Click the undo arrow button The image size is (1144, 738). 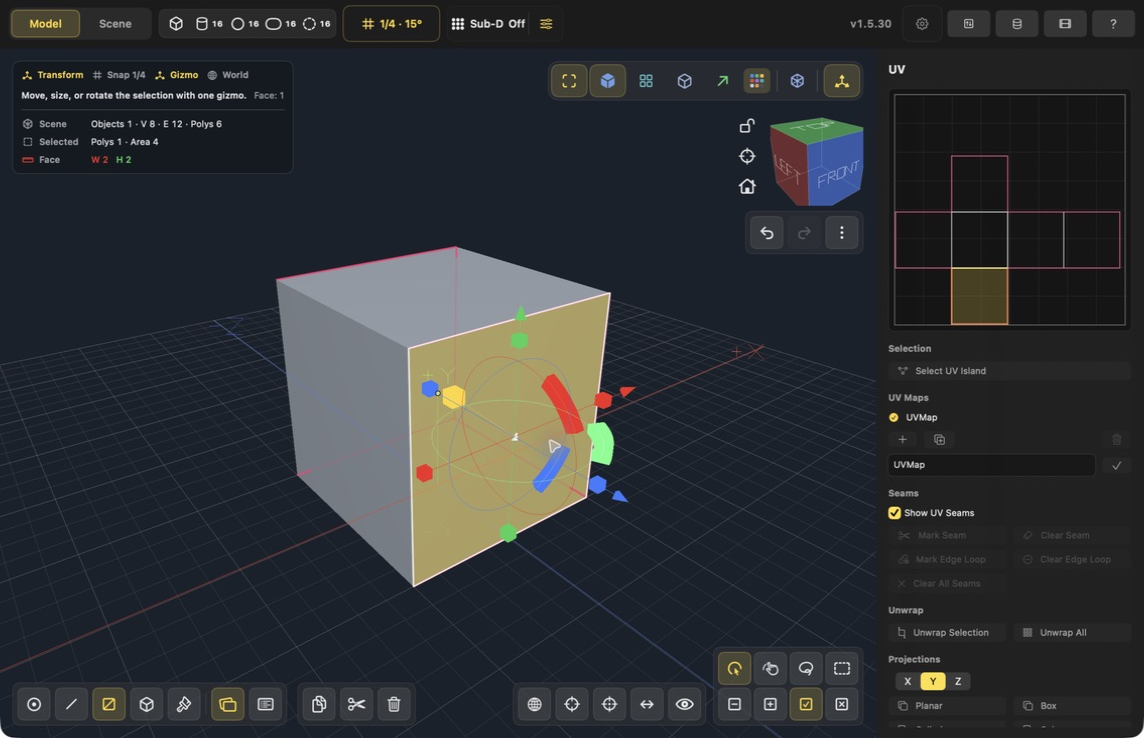pos(767,233)
